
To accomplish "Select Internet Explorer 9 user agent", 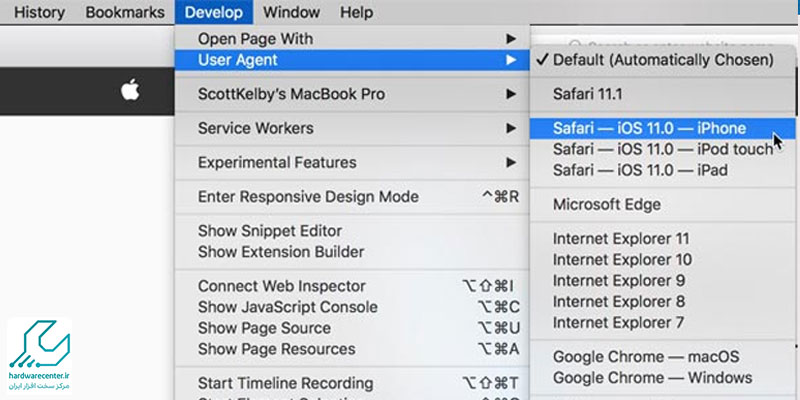I will 662,281.
